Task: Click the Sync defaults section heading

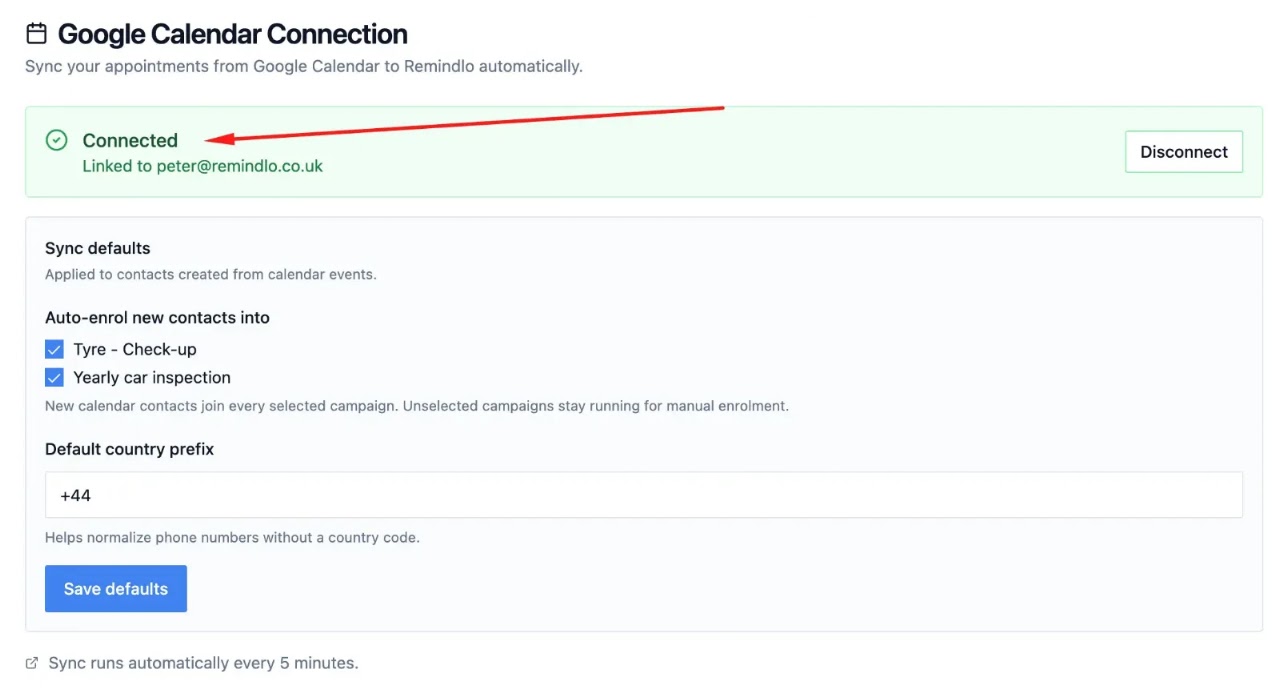Action: click(98, 248)
